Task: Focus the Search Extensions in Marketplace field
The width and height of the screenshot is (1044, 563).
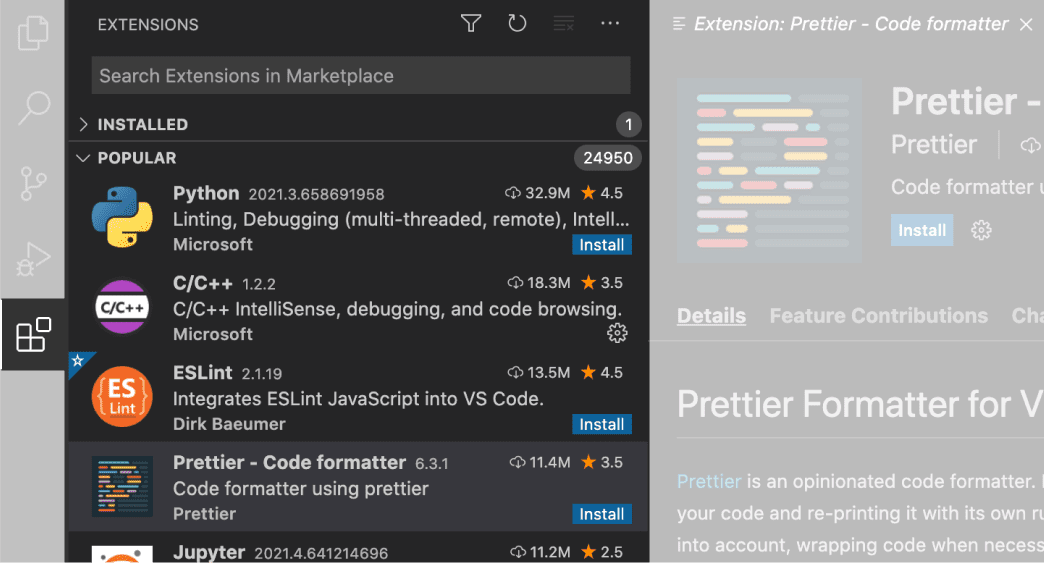Action: coord(360,76)
